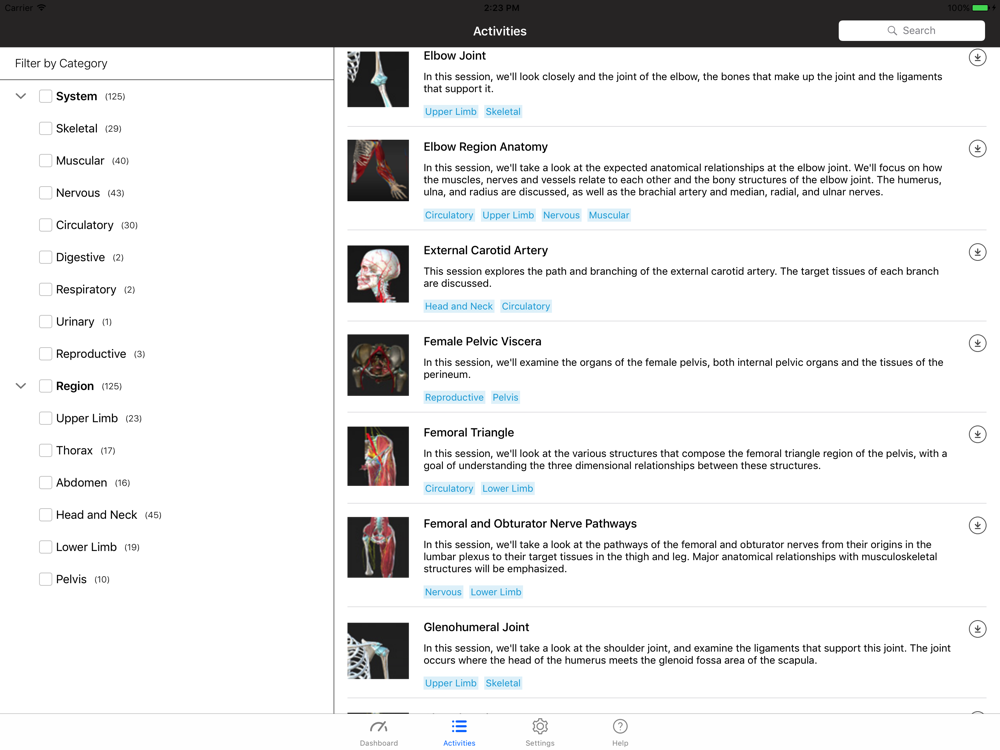This screenshot has width=1000, height=750.
Task: Check the Respiratory filter checkbox
Action: click(45, 290)
